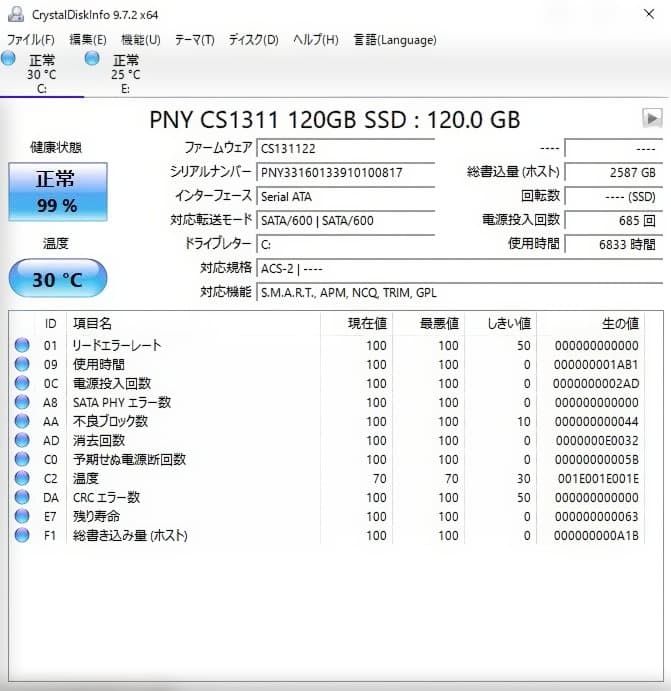Click the しきい値 column header
Viewport: 671px width, 691px height.
click(x=500, y=323)
